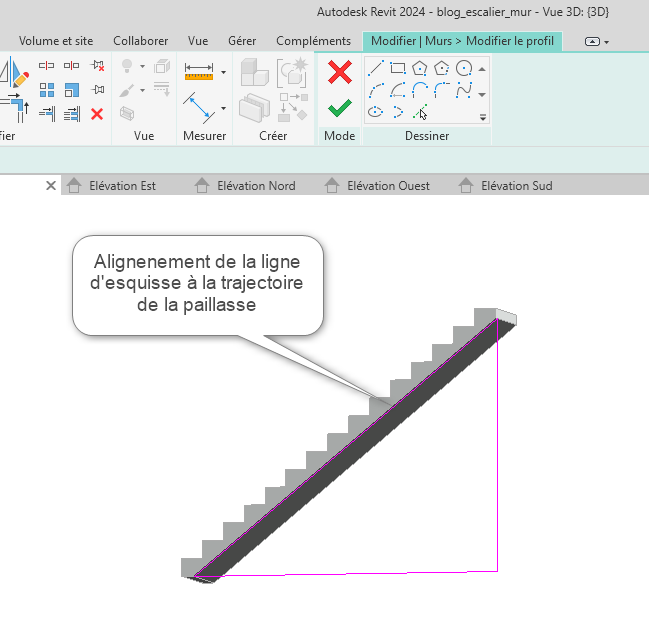
Task: Click the red Delete icon in Modify panel
Action: (97, 114)
